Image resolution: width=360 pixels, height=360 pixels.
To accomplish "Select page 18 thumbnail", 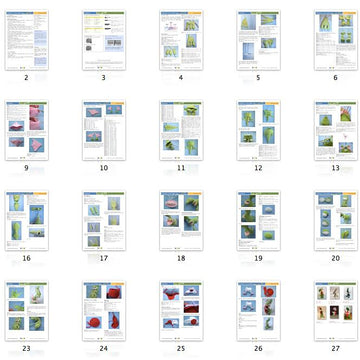I will [181, 221].
